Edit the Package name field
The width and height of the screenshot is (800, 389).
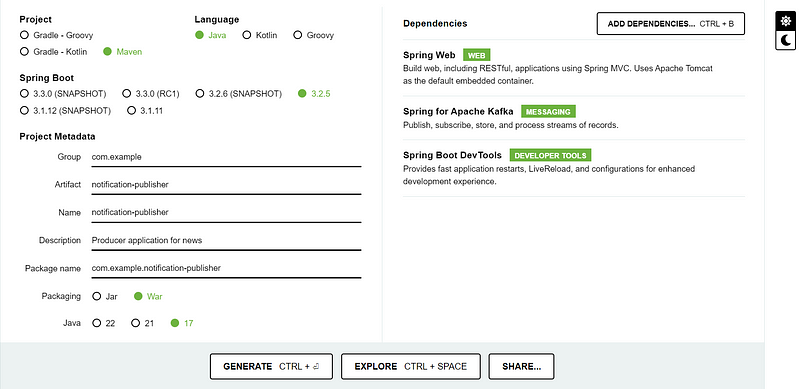226,268
